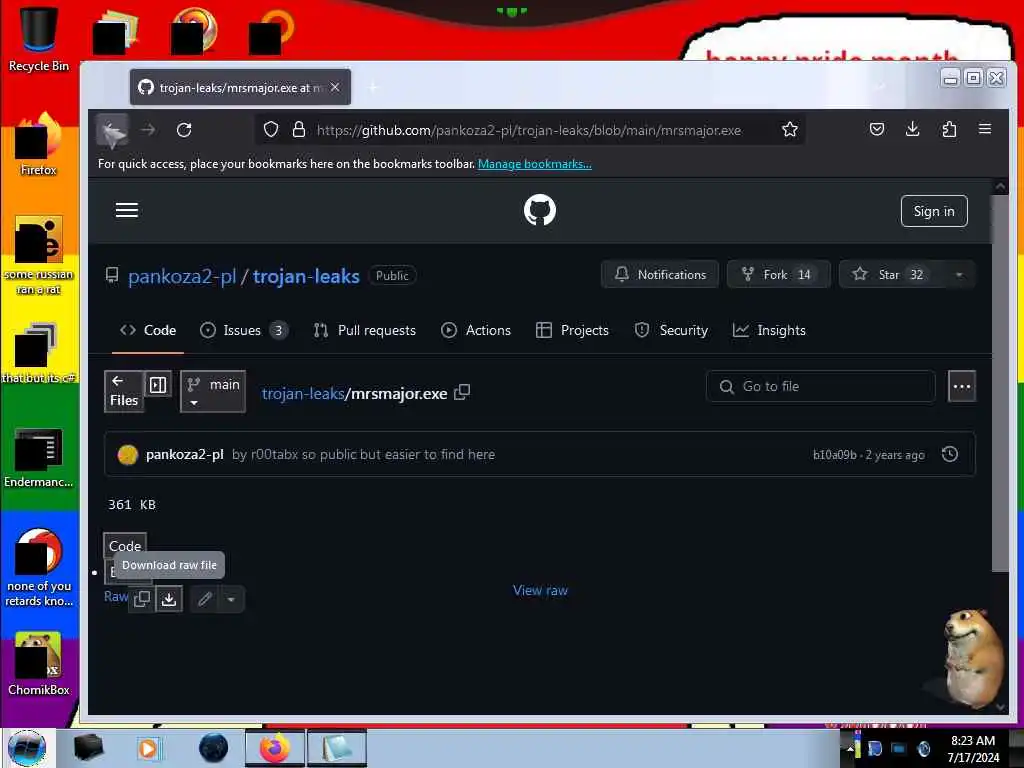Click the Sign in button
The height and width of the screenshot is (768, 1024).
[934, 211]
